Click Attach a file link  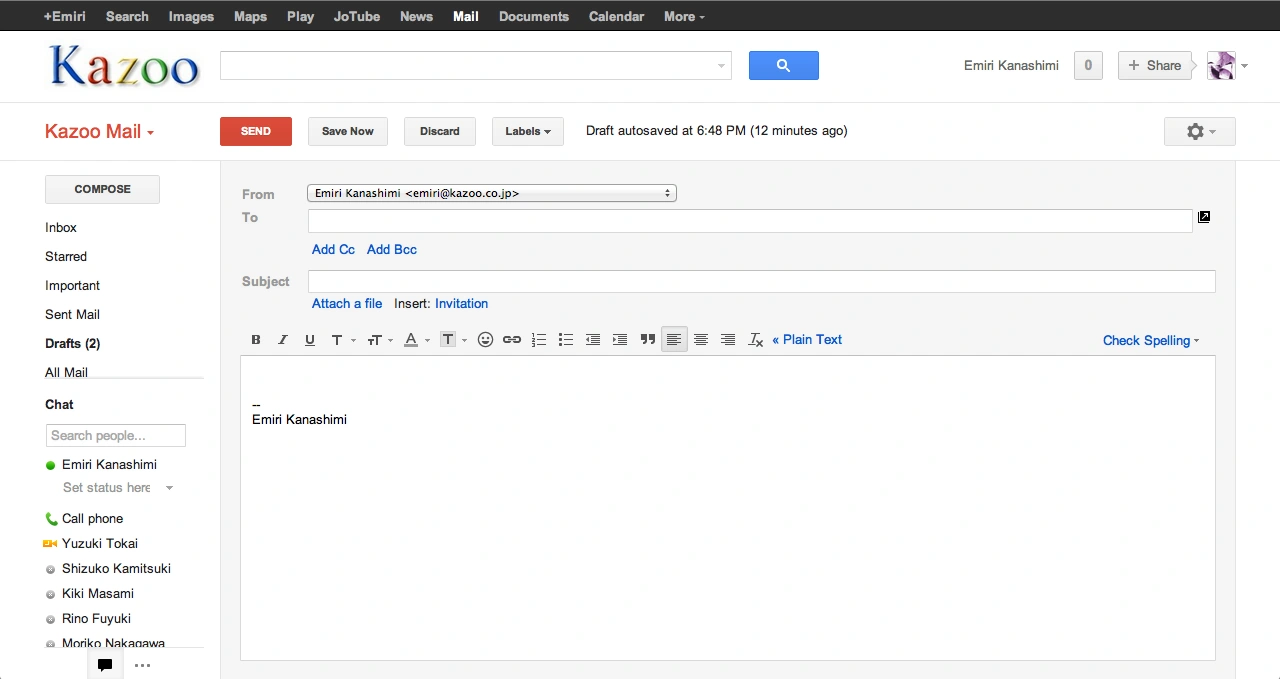(x=347, y=304)
